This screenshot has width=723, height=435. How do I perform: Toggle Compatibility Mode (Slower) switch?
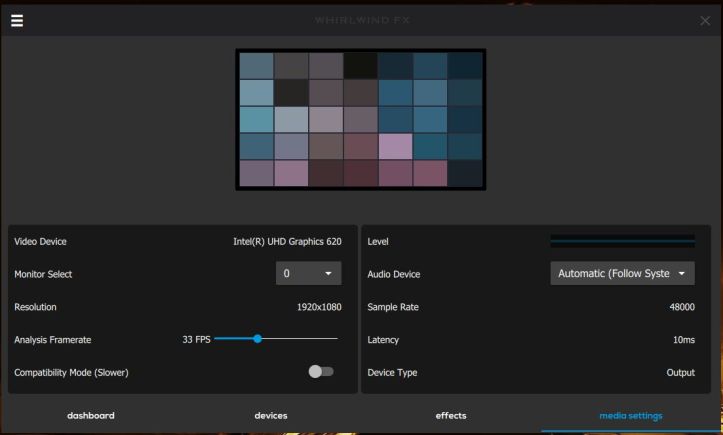[x=320, y=372]
